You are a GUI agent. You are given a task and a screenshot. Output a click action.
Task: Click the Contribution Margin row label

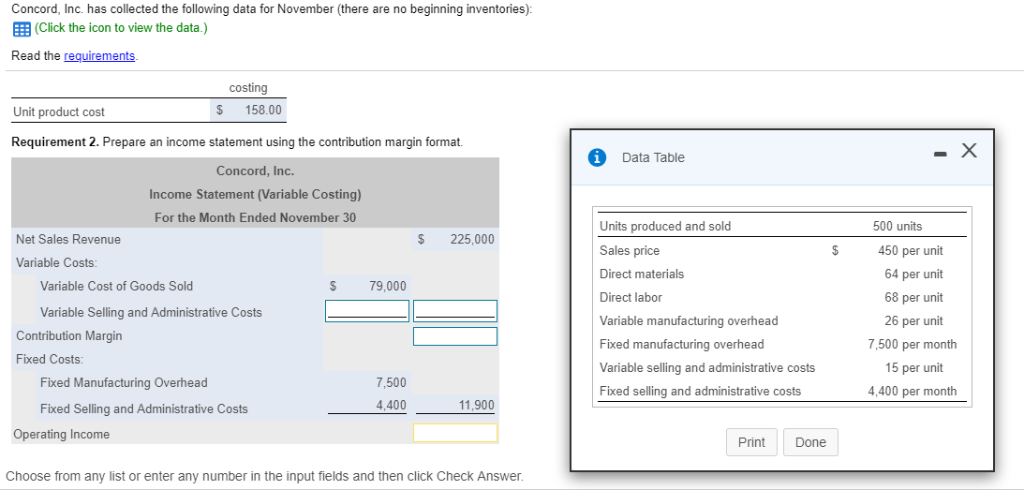(x=69, y=336)
